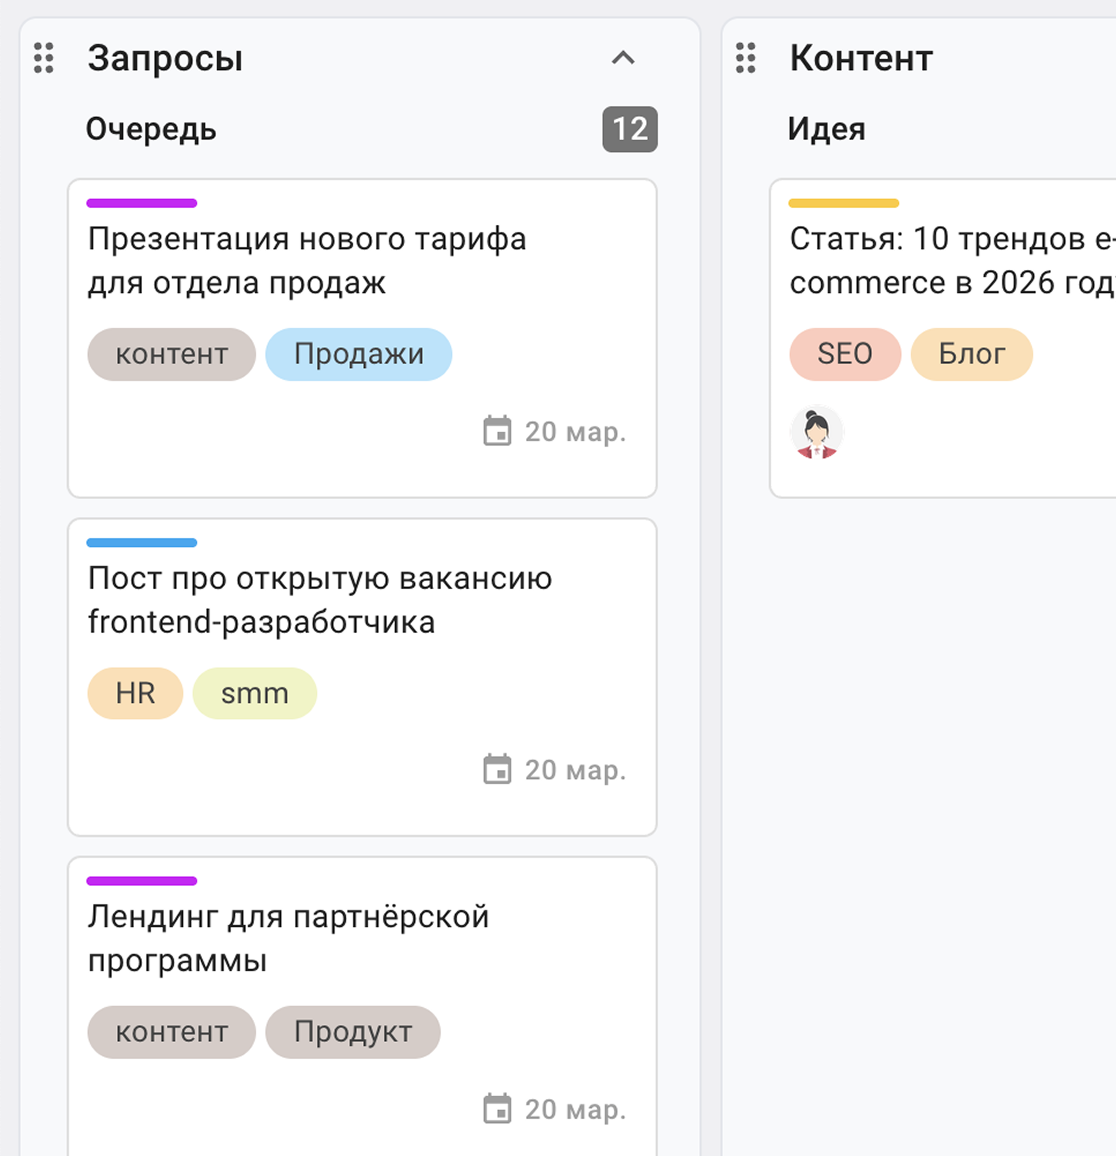Click the Блог tag
1116x1156 pixels.
(x=971, y=354)
